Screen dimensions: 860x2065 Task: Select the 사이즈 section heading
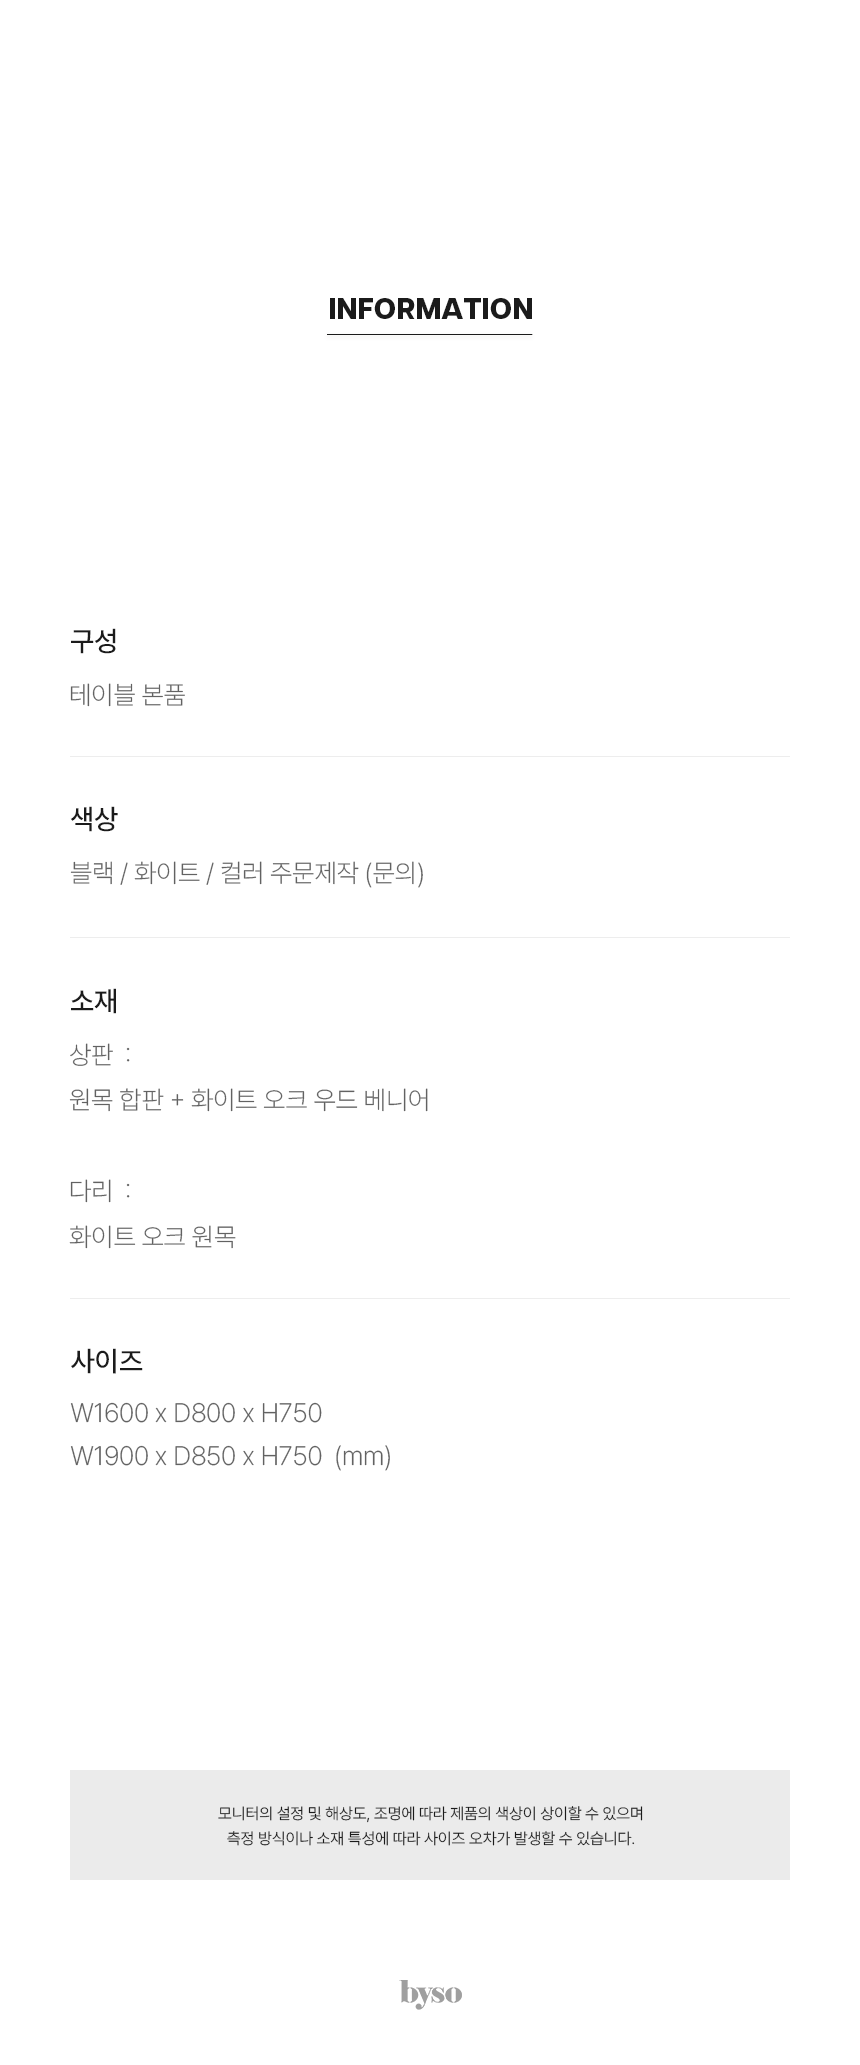click(x=106, y=1361)
